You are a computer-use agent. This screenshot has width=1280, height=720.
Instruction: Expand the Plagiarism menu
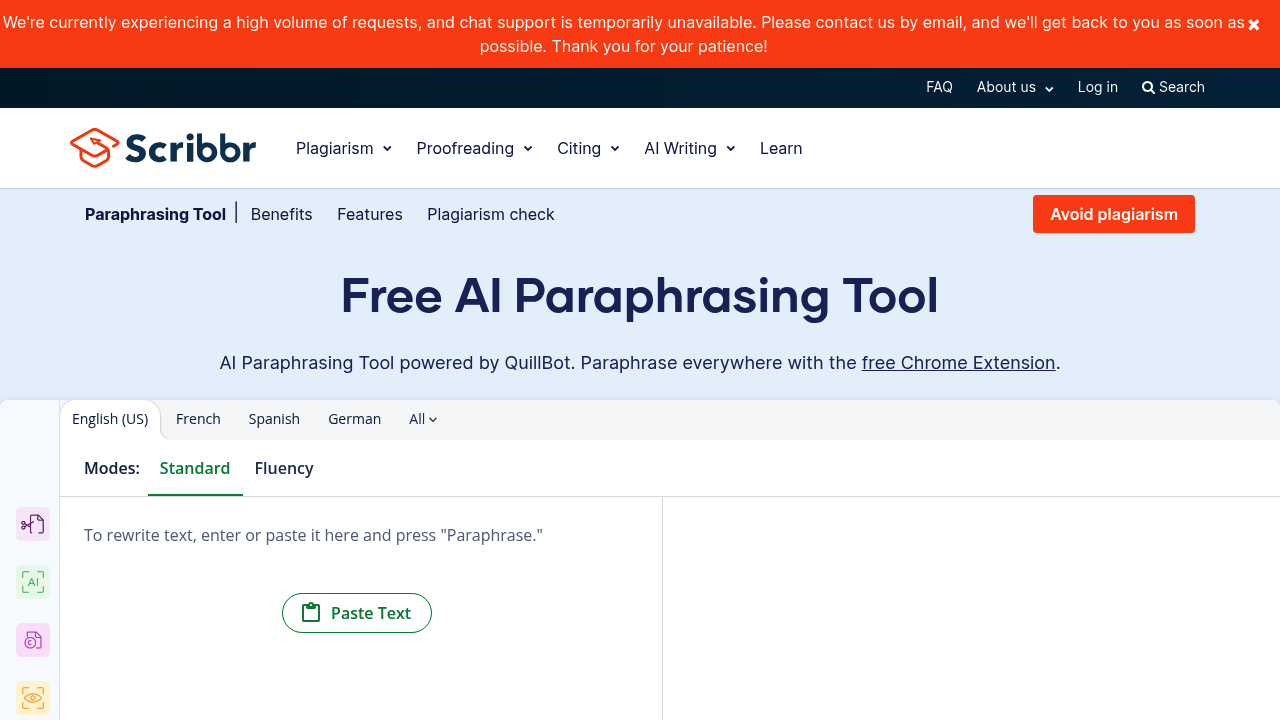344,148
